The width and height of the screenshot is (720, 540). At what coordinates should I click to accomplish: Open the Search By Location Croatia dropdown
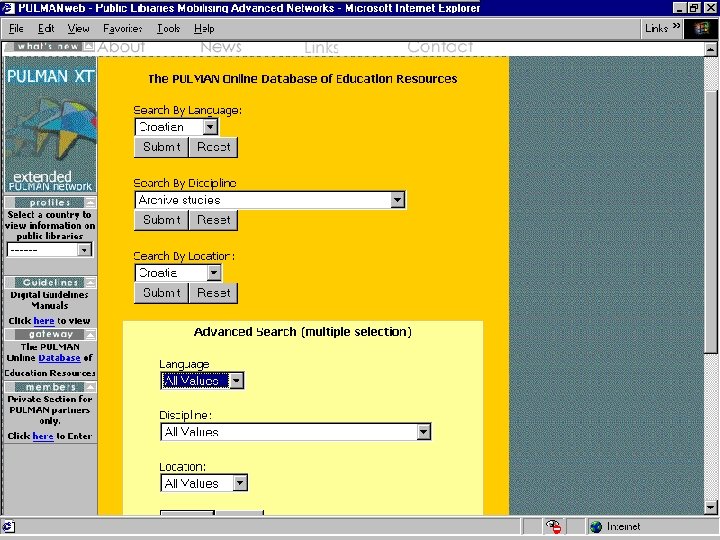coord(178,273)
